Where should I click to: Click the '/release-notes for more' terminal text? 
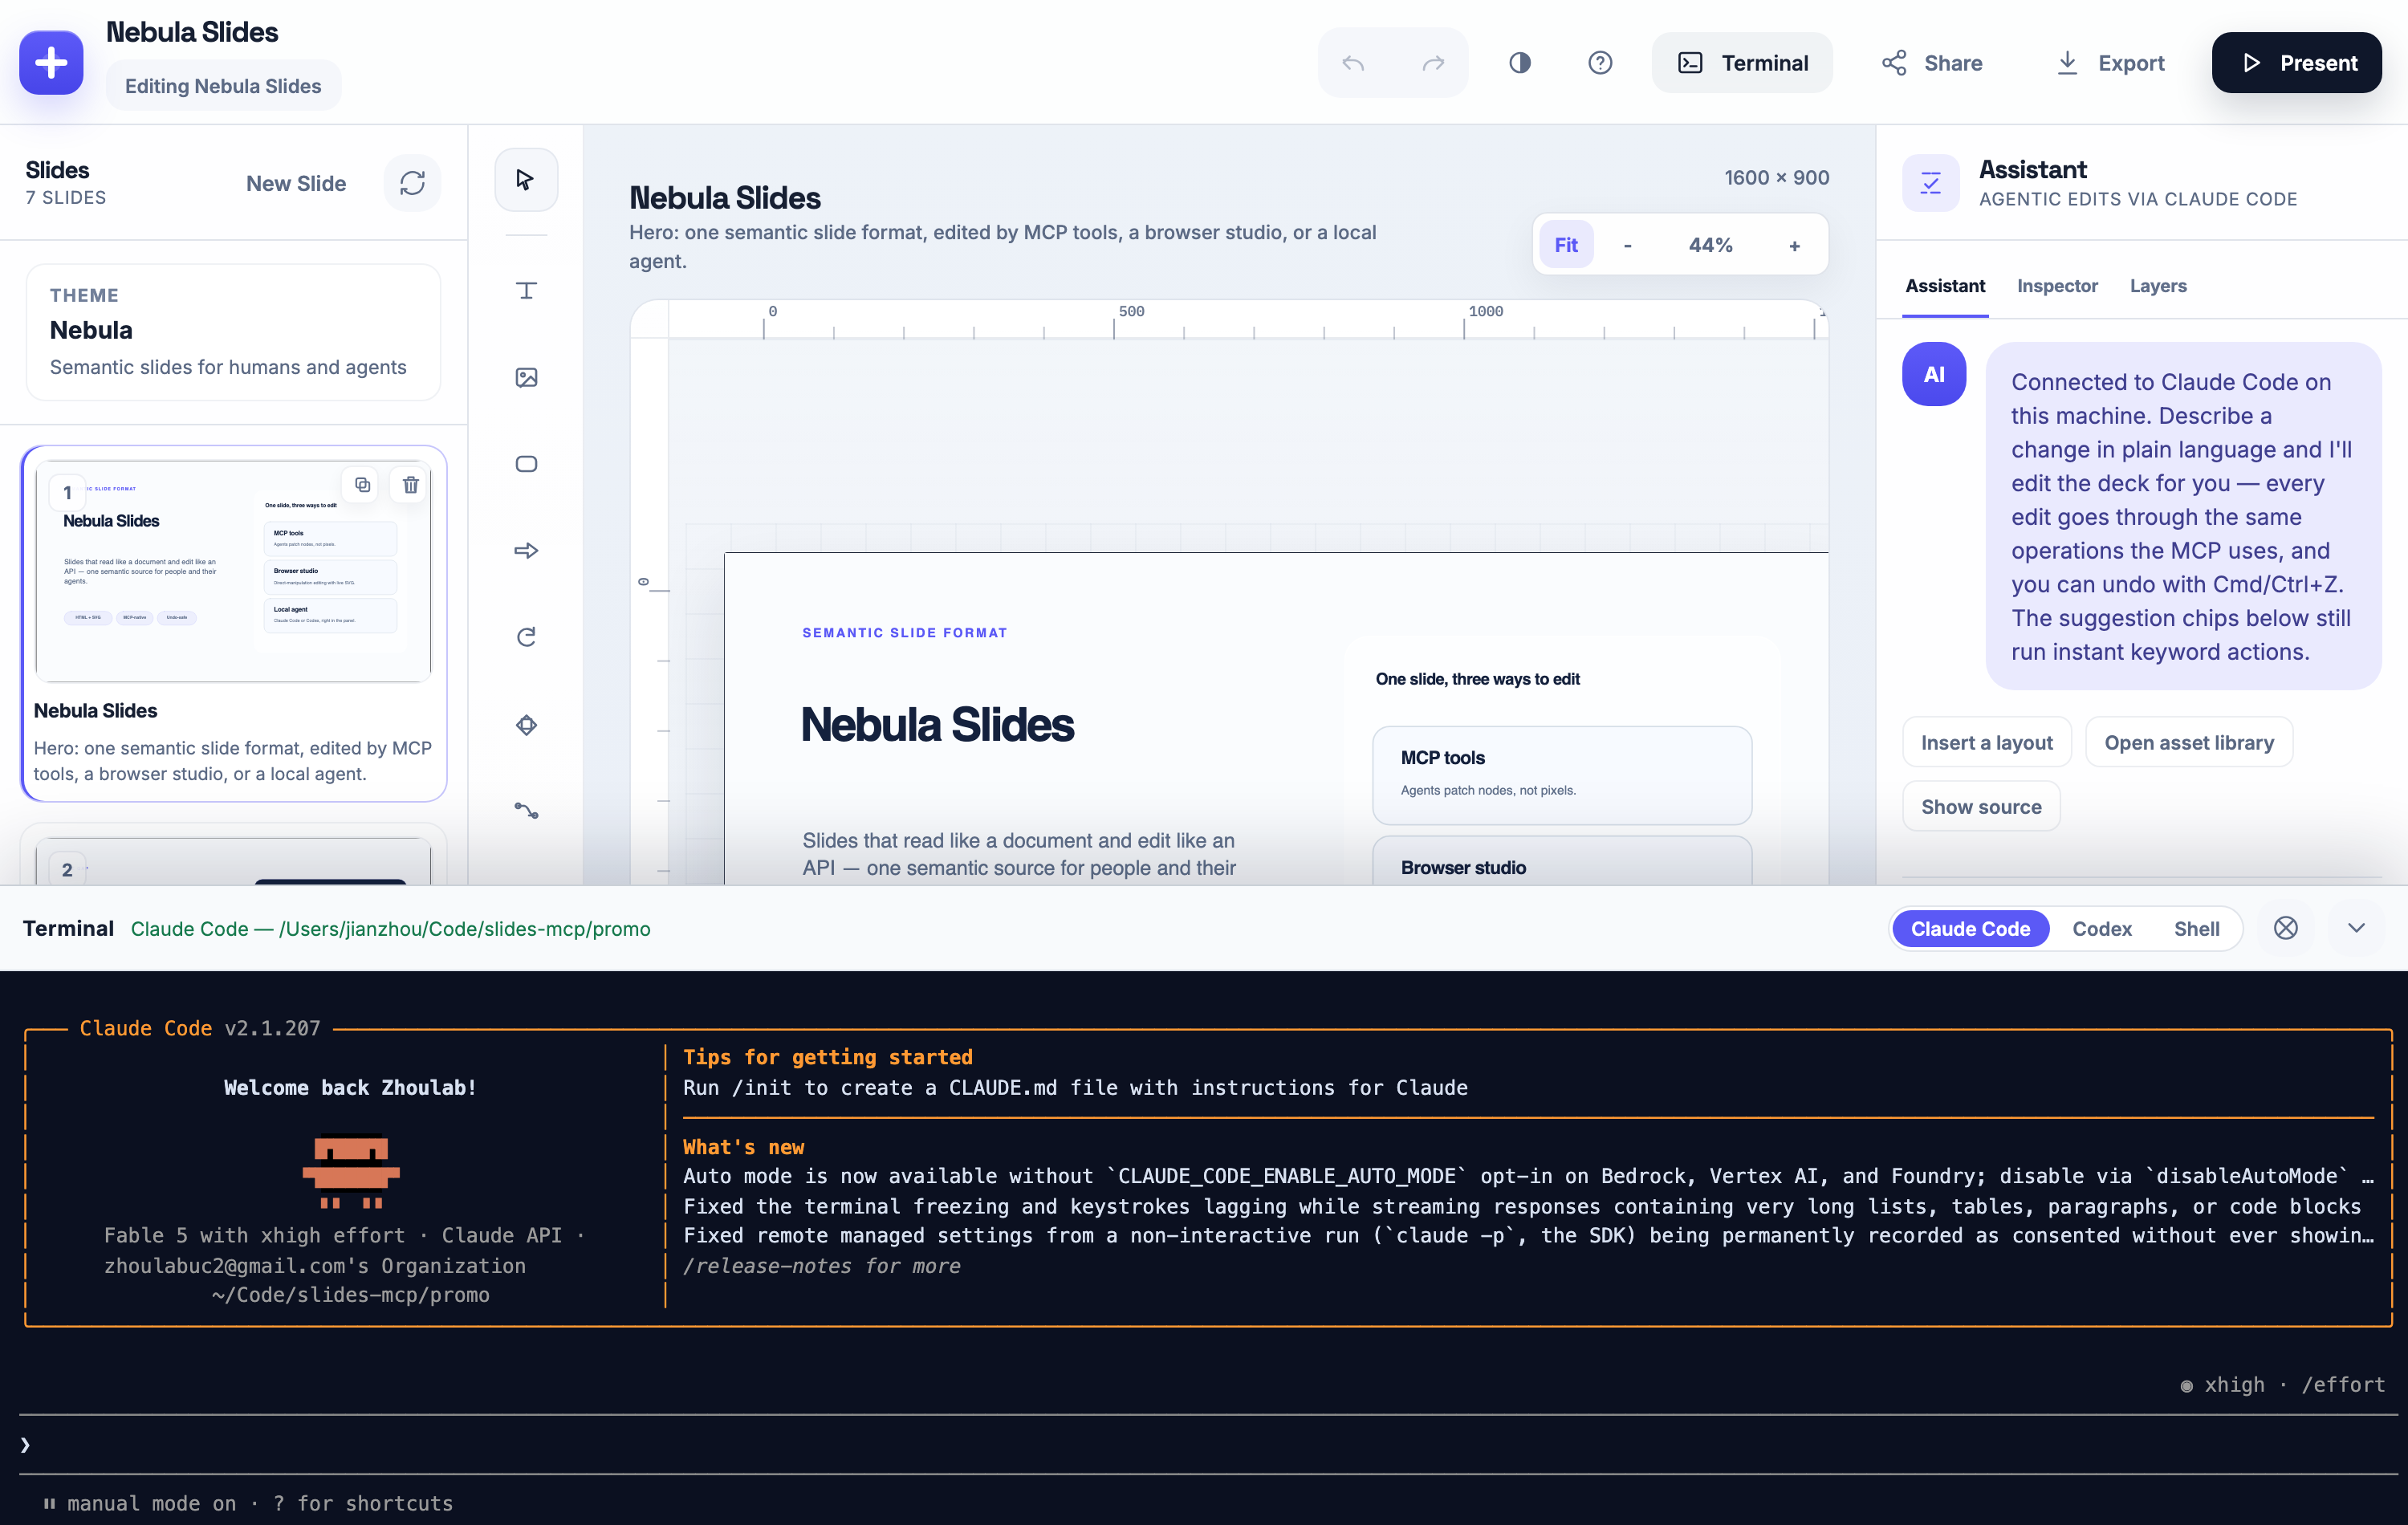pos(821,1266)
